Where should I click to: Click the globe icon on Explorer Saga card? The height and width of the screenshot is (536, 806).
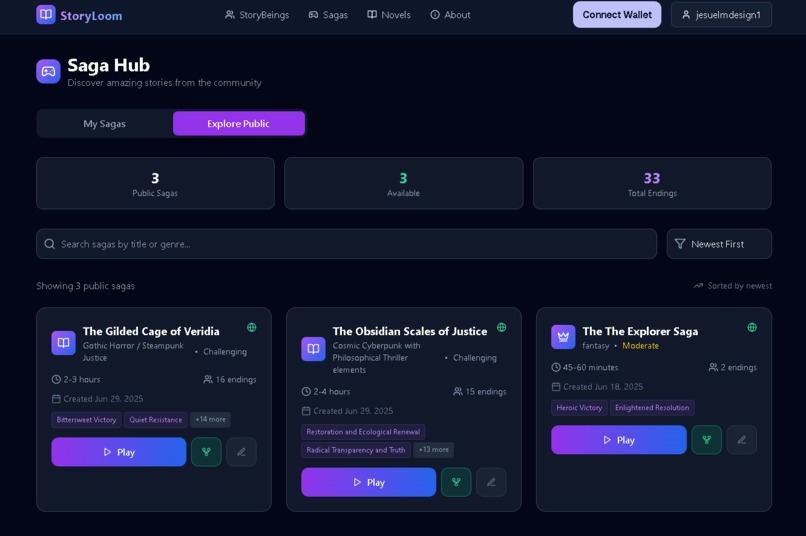pyautogui.click(x=752, y=327)
